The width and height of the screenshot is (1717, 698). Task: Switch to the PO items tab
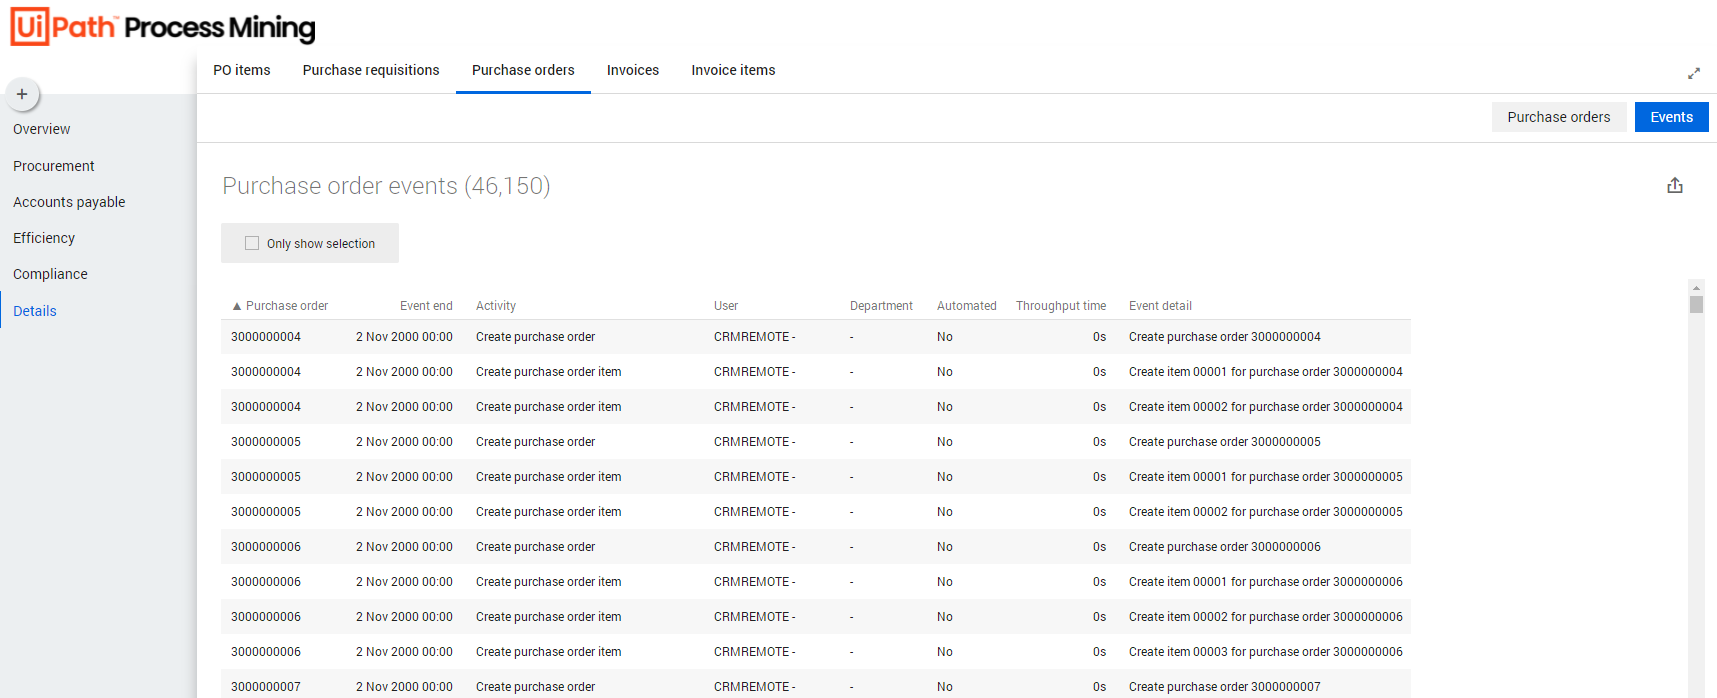click(242, 70)
